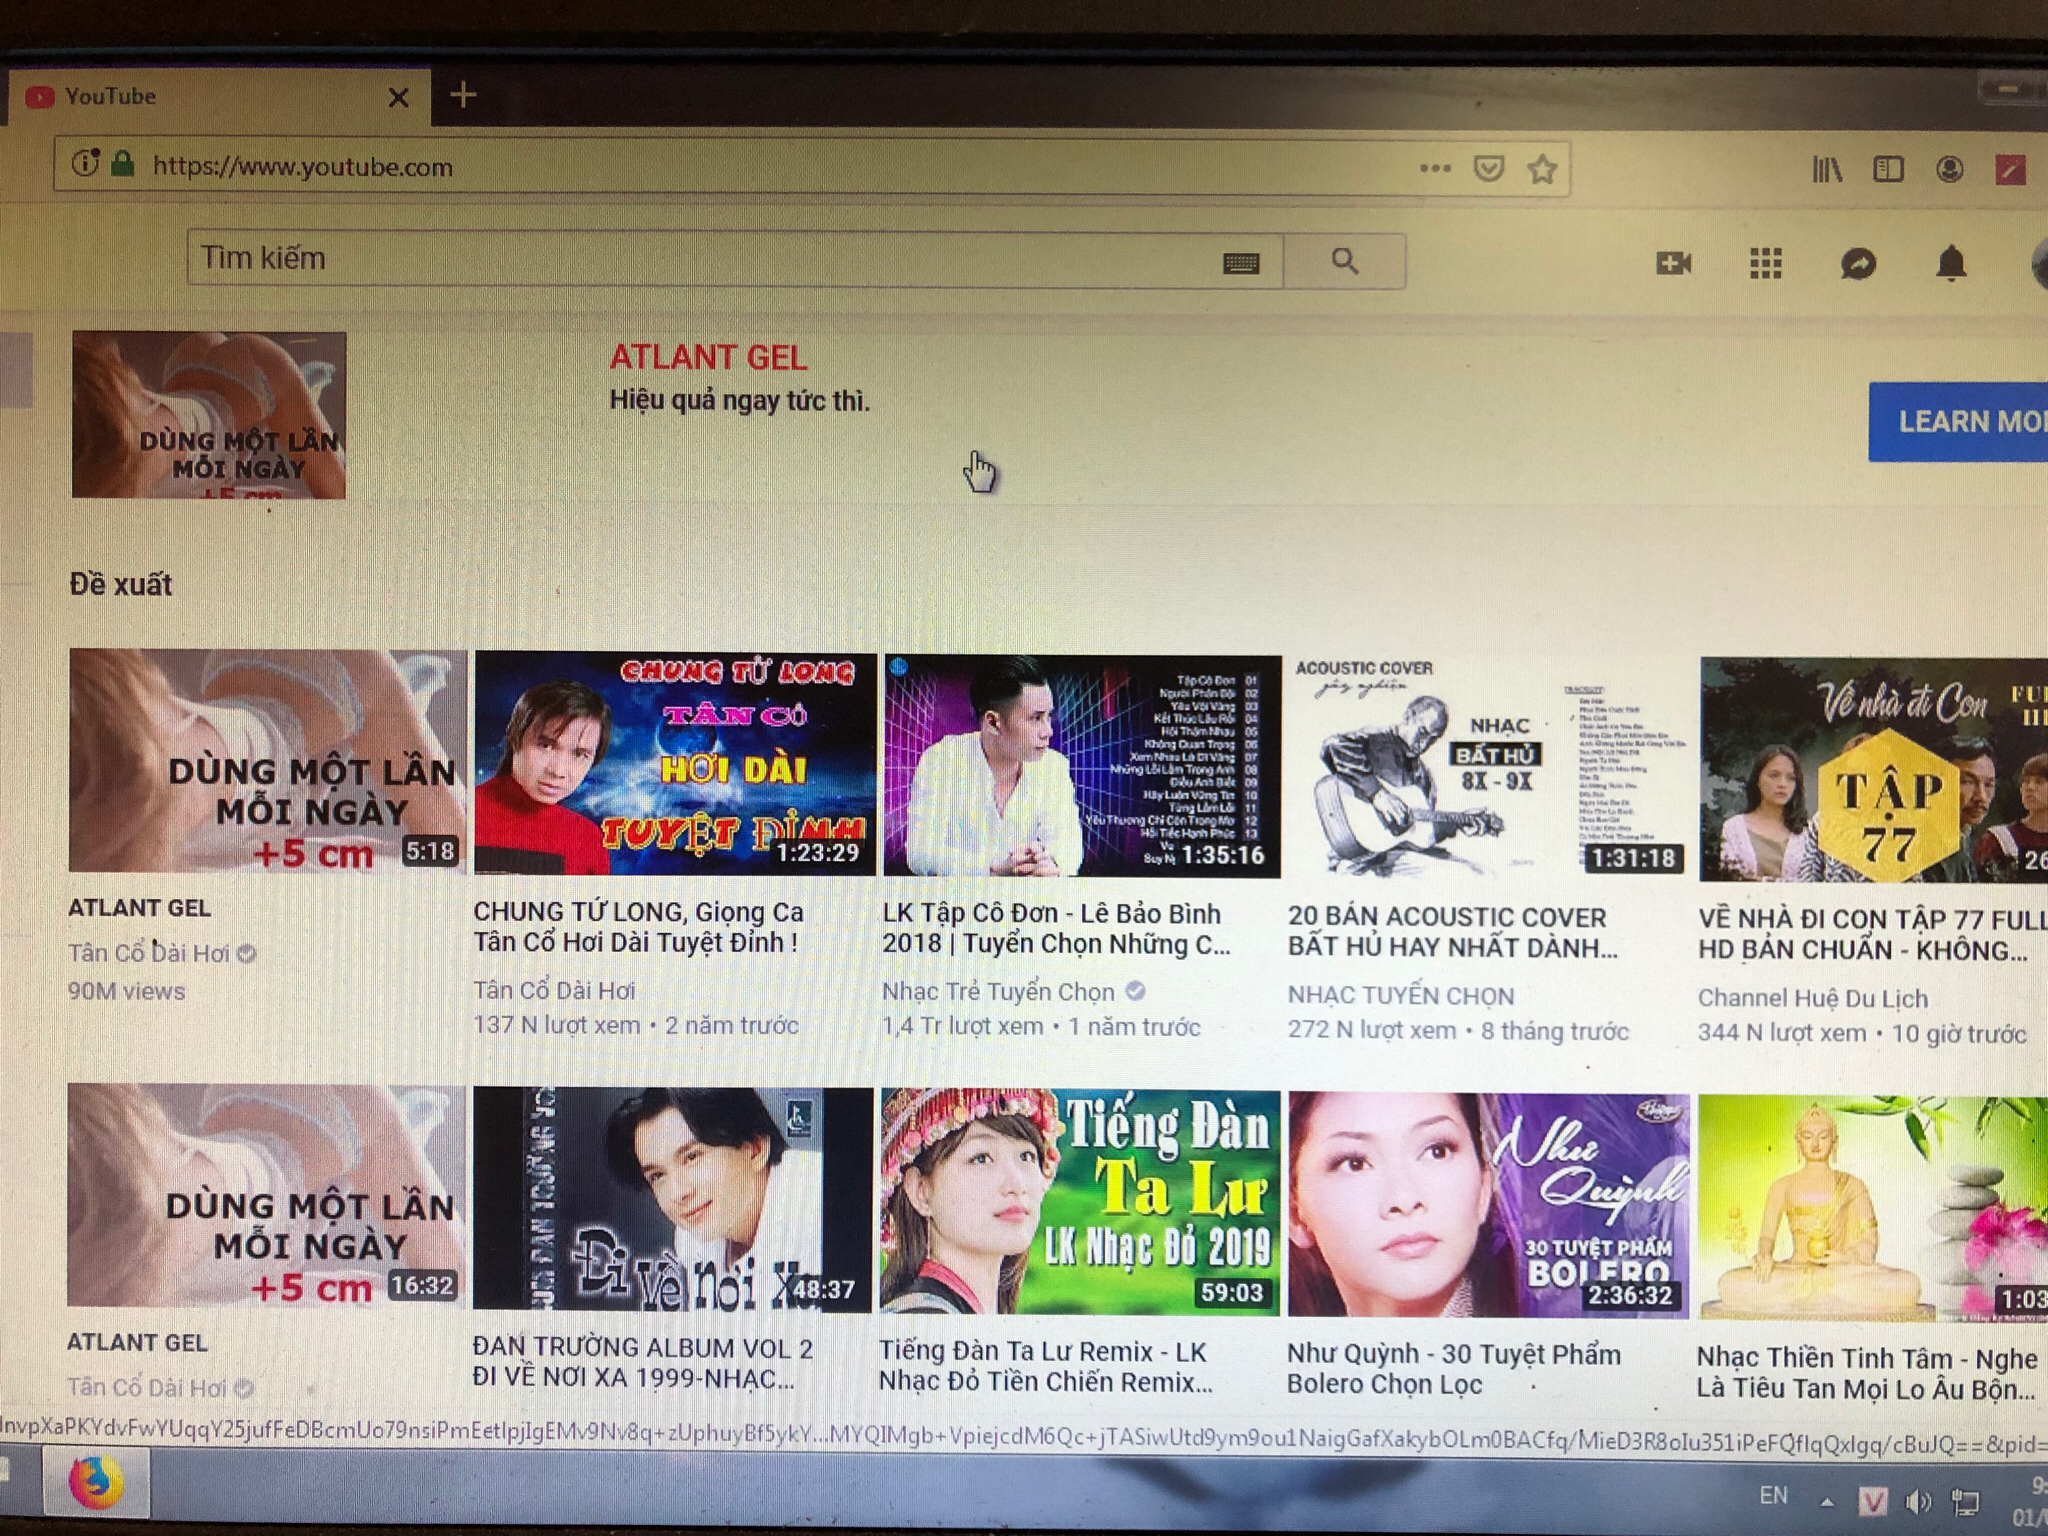The height and width of the screenshot is (1536, 2048).
Task: Click the Đề xuất section heading
Action: 120,584
